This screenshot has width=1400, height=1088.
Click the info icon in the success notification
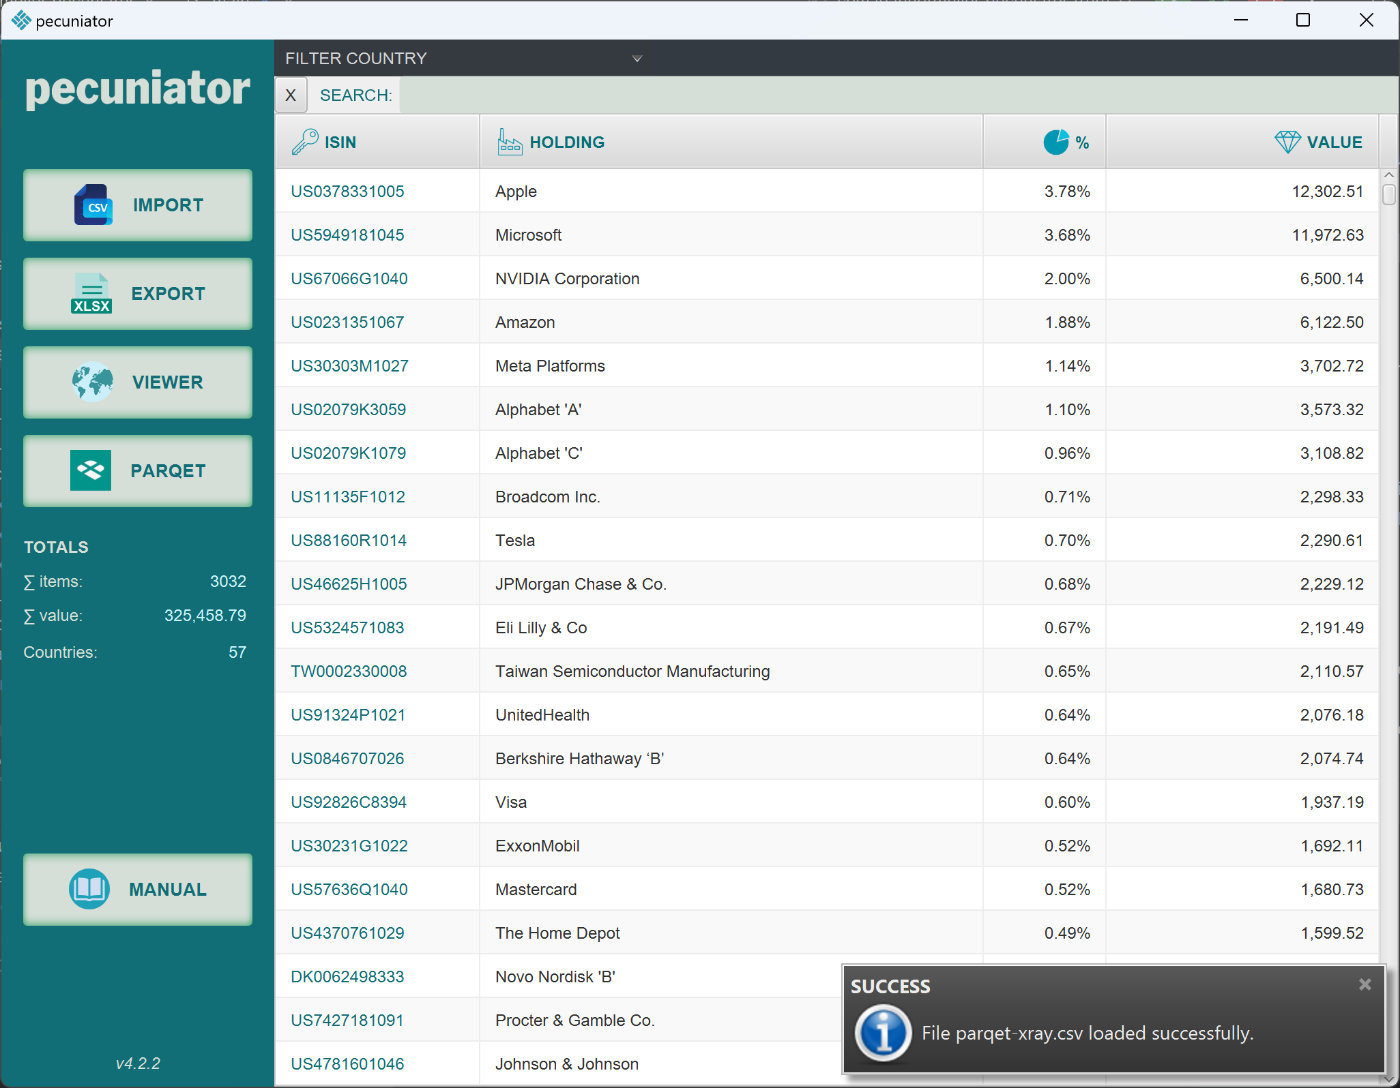(x=883, y=1033)
